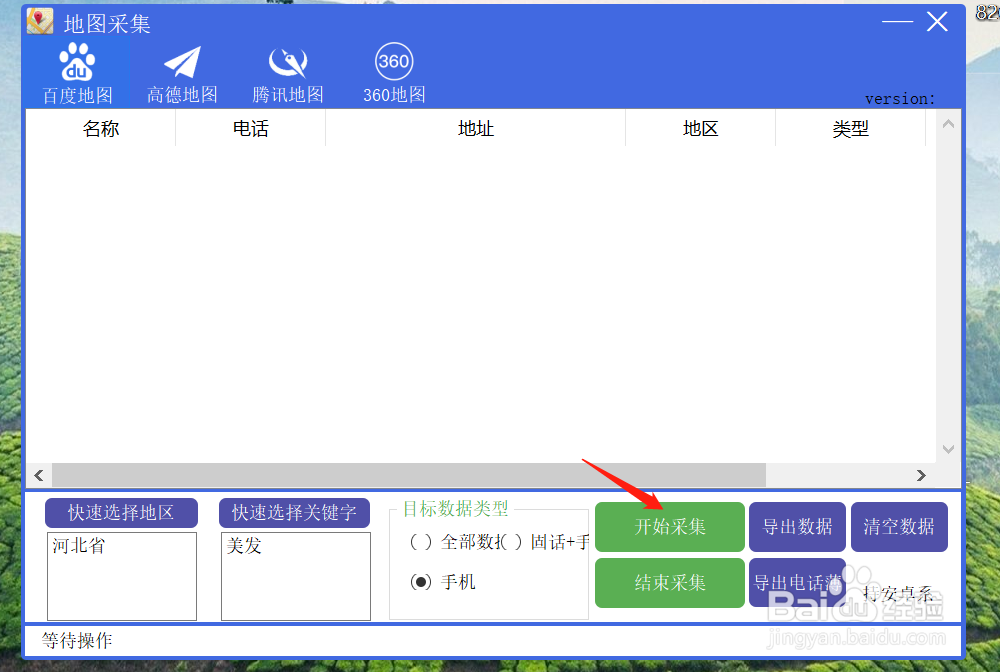Image resolution: width=1000 pixels, height=672 pixels.
Task: Open 快速选择关键字 selector
Action: coord(294,513)
